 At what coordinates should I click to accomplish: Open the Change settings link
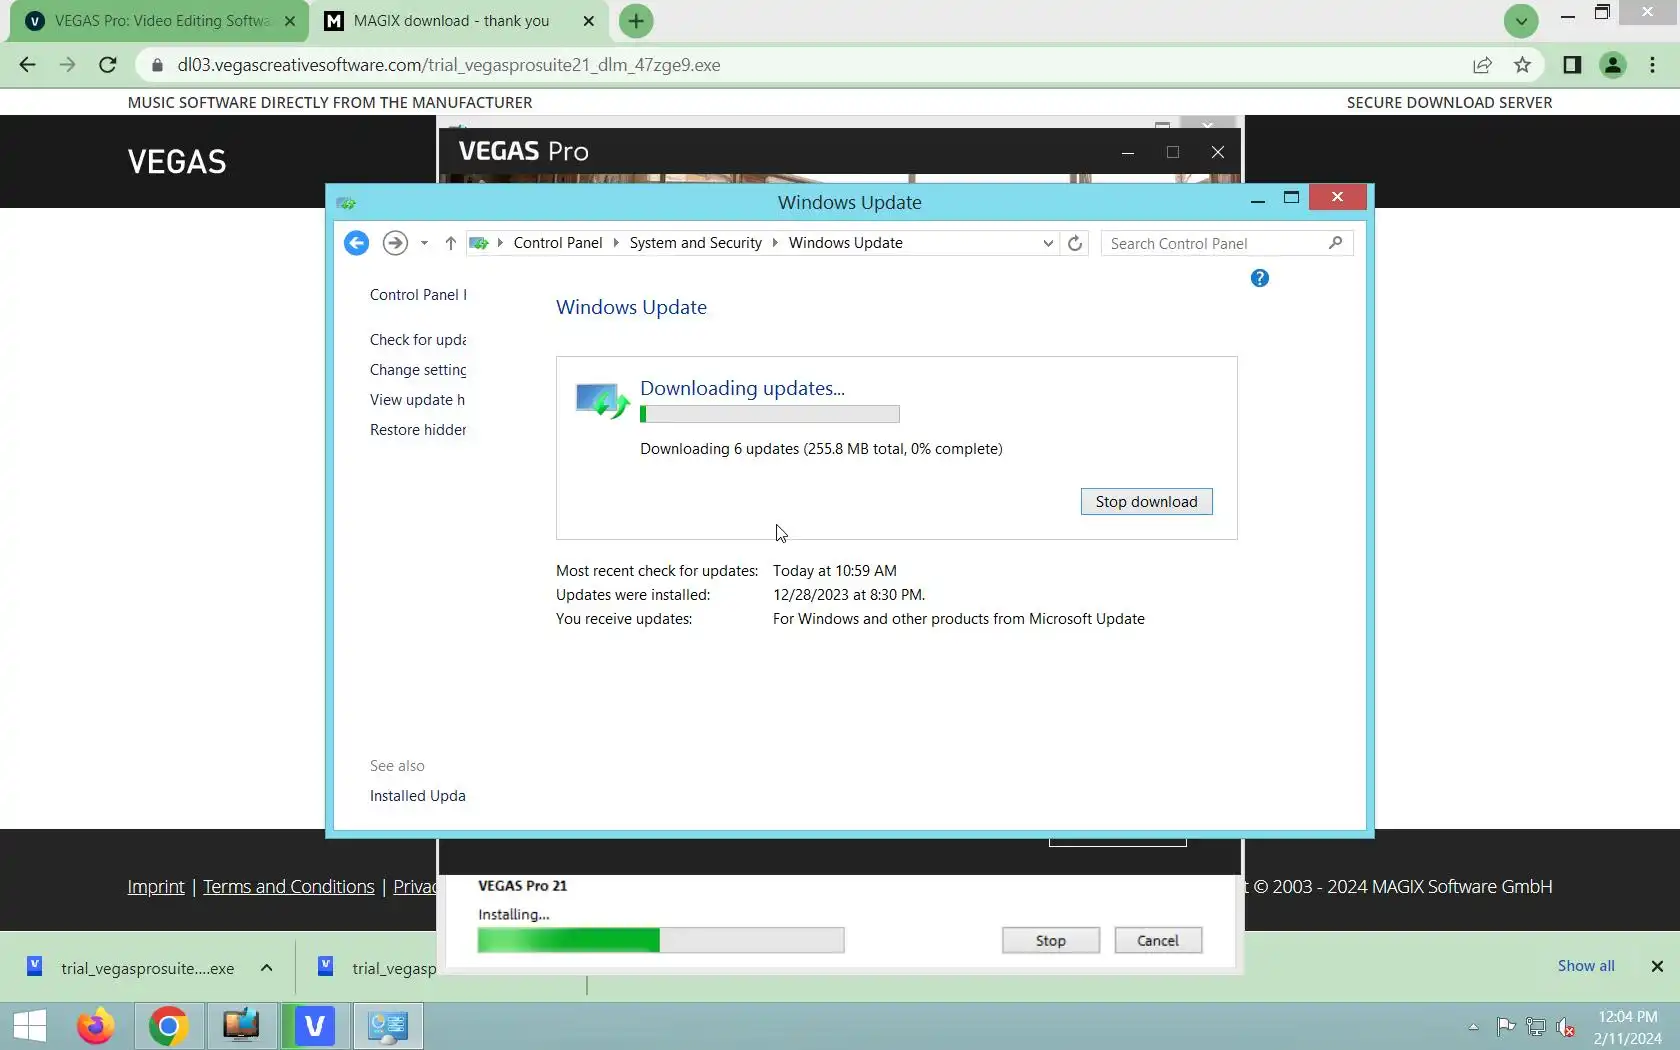coord(418,370)
